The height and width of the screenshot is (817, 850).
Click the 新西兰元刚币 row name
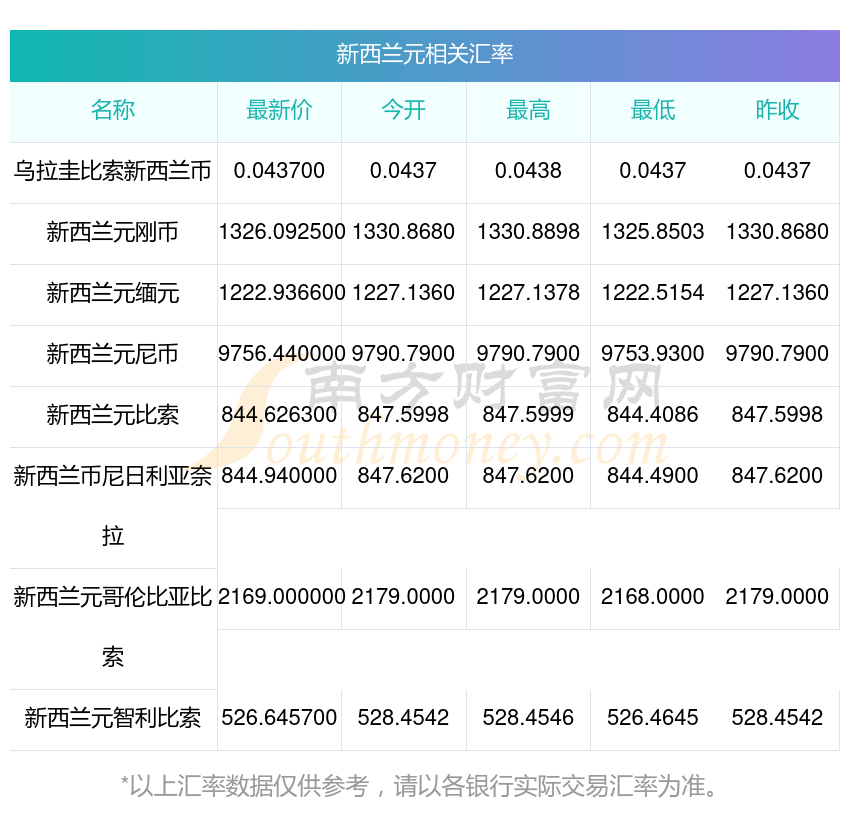113,232
